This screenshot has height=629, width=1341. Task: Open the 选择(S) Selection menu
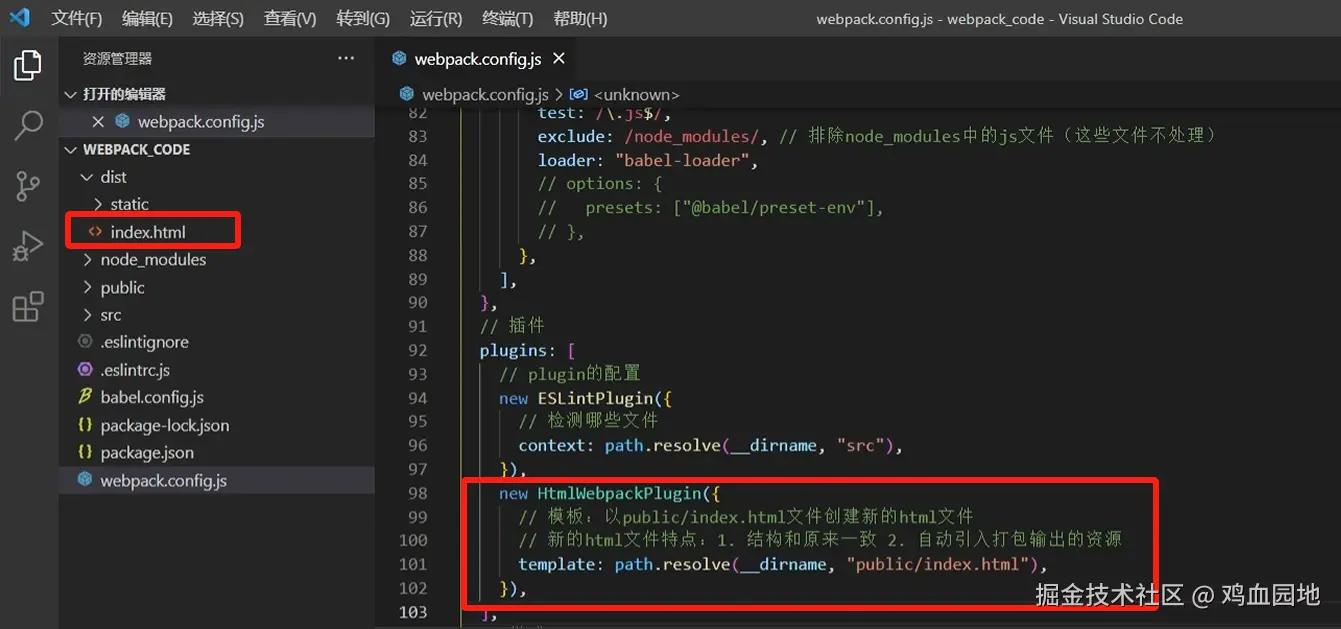click(218, 19)
